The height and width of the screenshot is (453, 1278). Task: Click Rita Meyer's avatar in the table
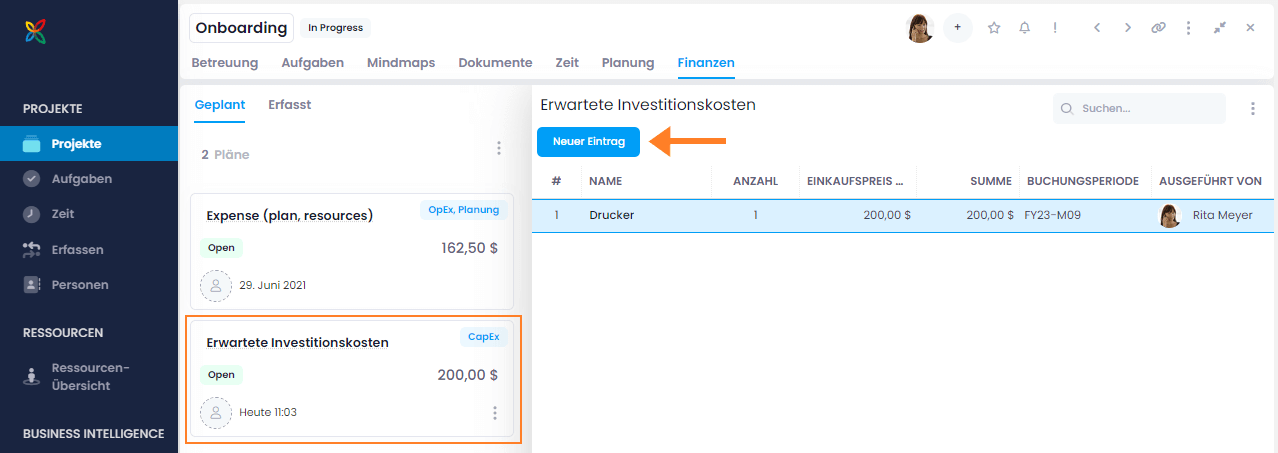pyautogui.click(x=1170, y=215)
